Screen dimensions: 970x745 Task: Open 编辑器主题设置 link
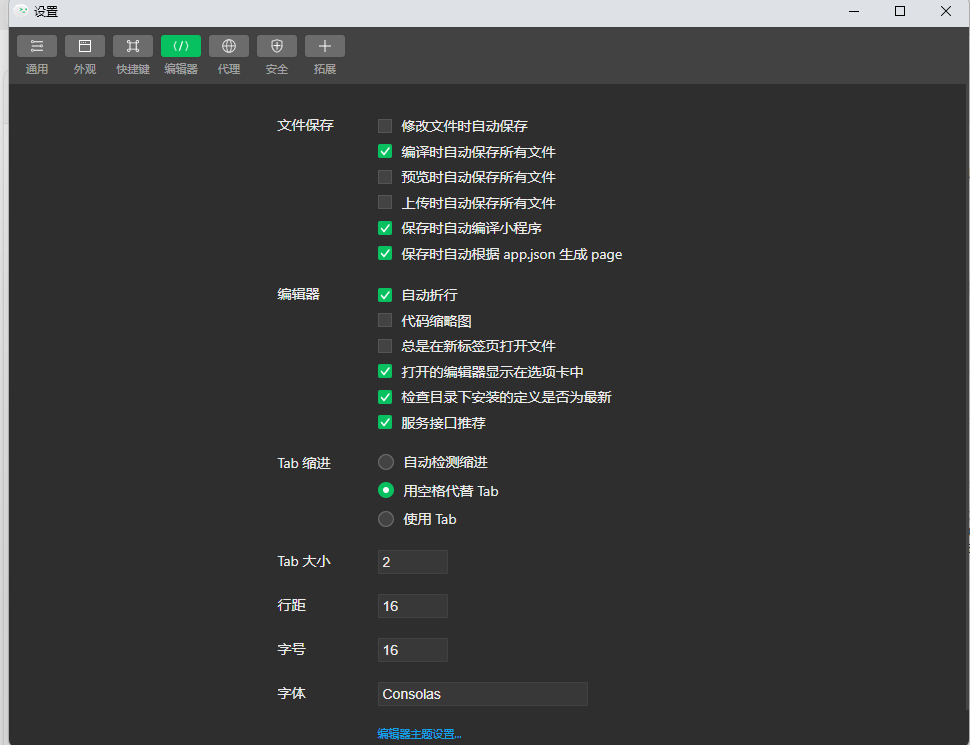tap(419, 734)
